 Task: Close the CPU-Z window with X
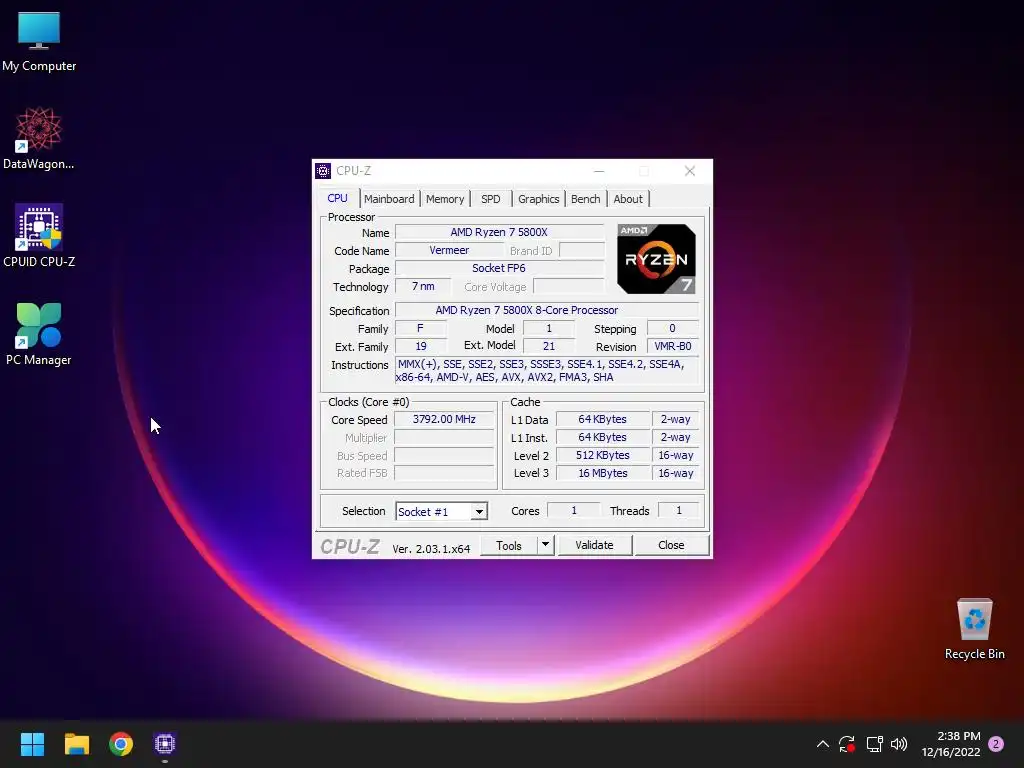[690, 171]
